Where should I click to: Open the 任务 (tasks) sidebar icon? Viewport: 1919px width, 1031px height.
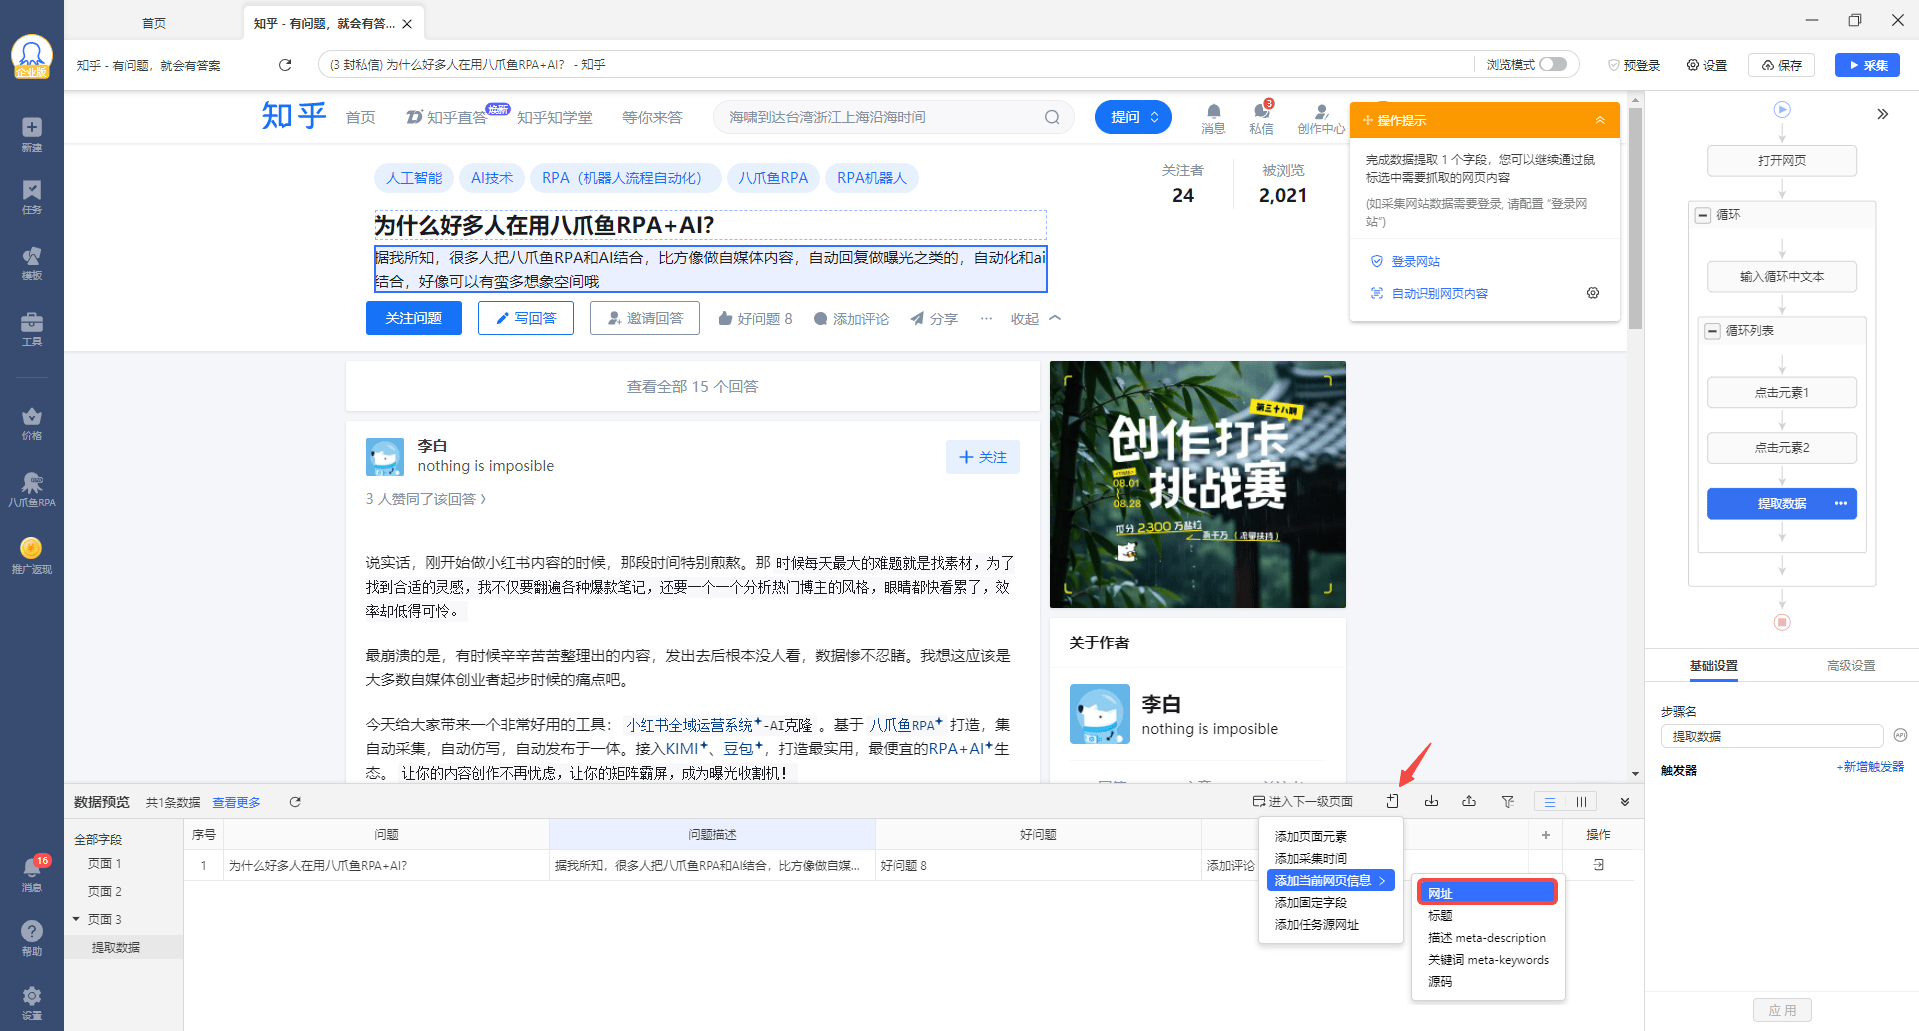click(x=32, y=197)
